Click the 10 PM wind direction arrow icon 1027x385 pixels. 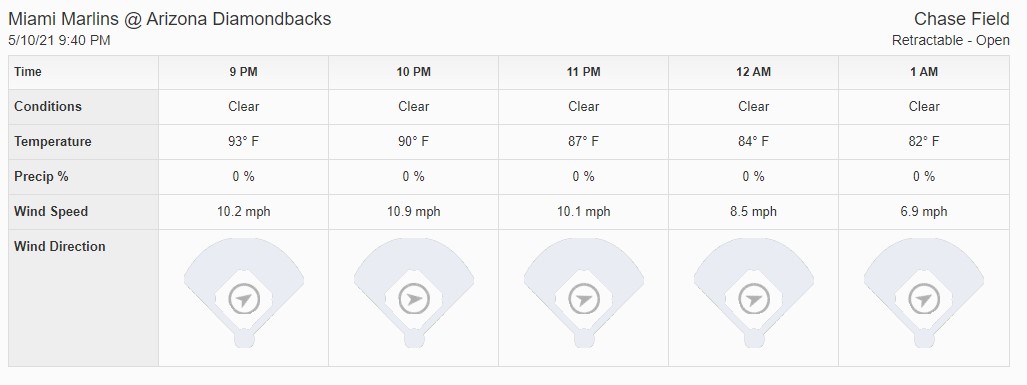click(414, 300)
